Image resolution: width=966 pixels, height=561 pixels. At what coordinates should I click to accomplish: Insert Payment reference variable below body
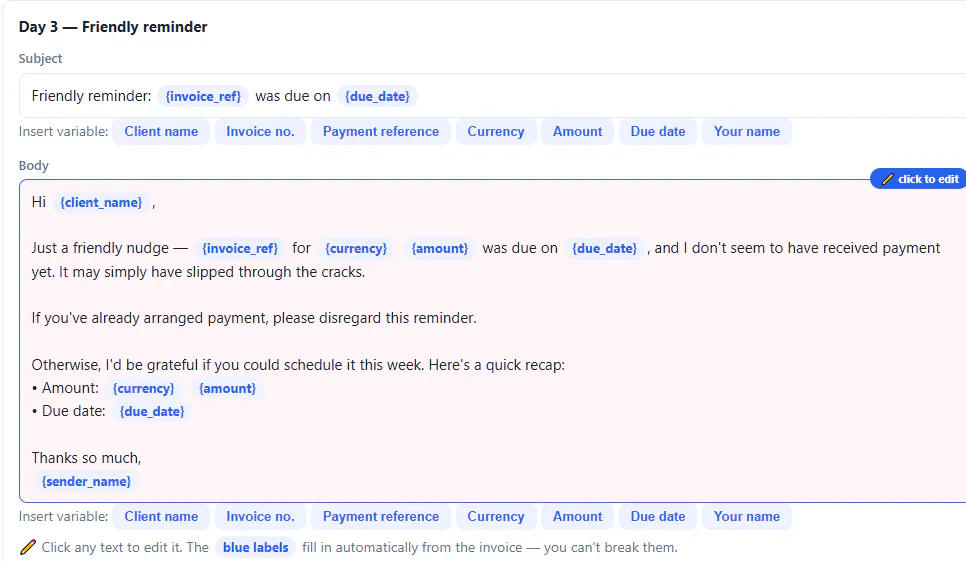coord(381,517)
